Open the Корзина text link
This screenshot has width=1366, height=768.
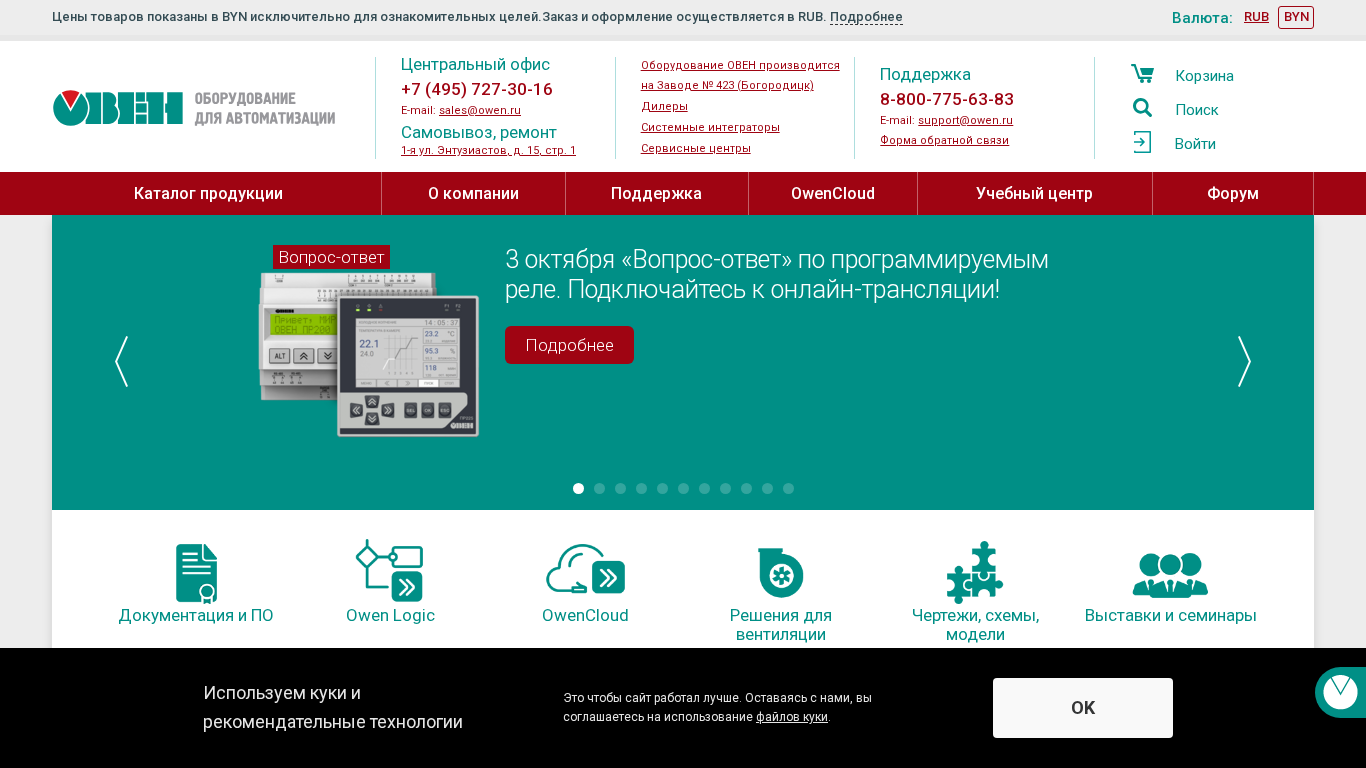tap(1204, 76)
